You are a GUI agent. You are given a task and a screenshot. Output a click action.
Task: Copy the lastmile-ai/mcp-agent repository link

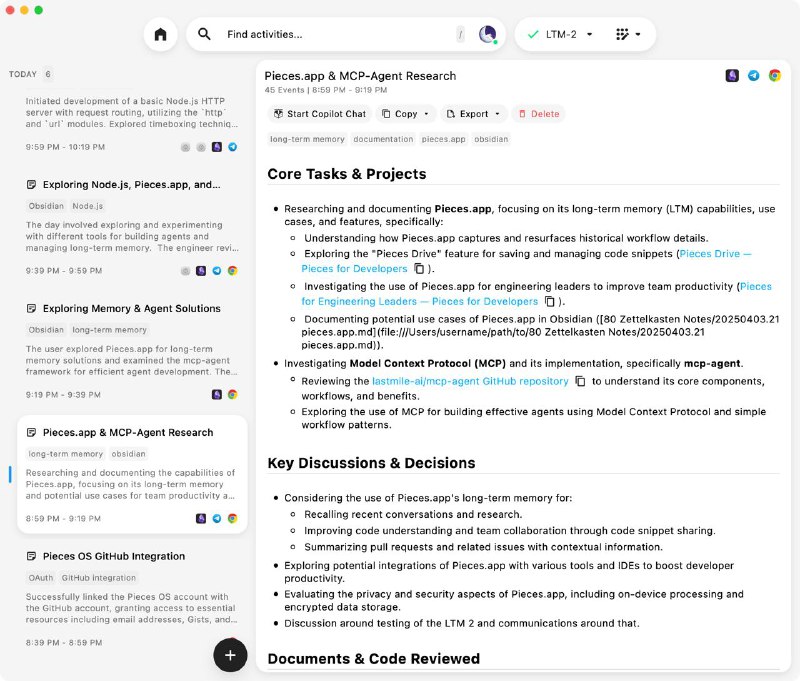(x=579, y=381)
